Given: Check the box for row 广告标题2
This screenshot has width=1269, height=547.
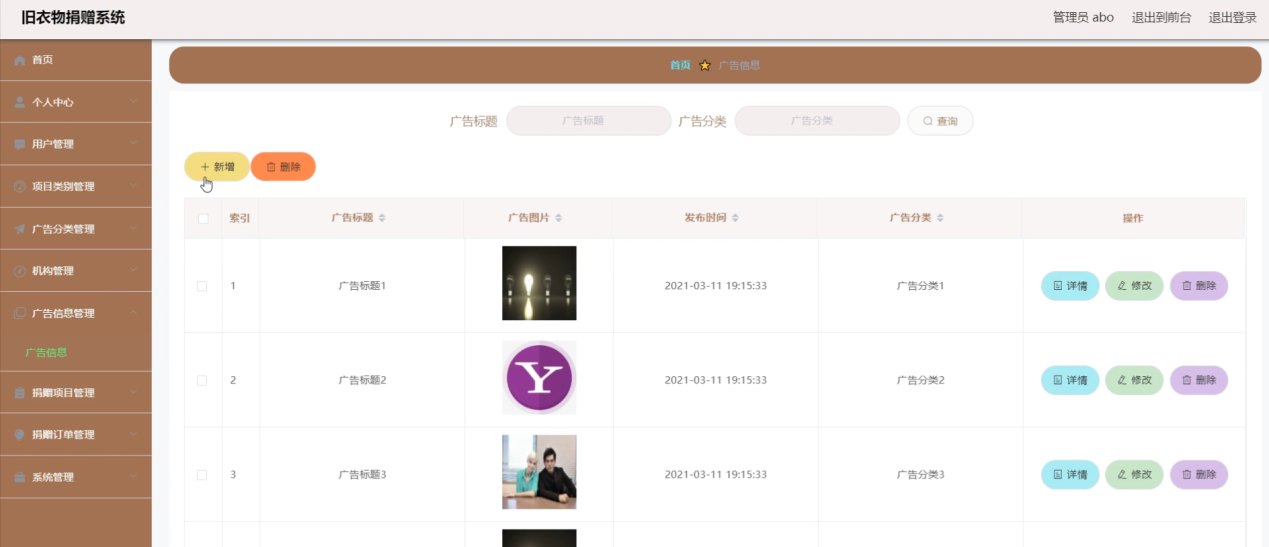Looking at the screenshot, I should pos(202,380).
